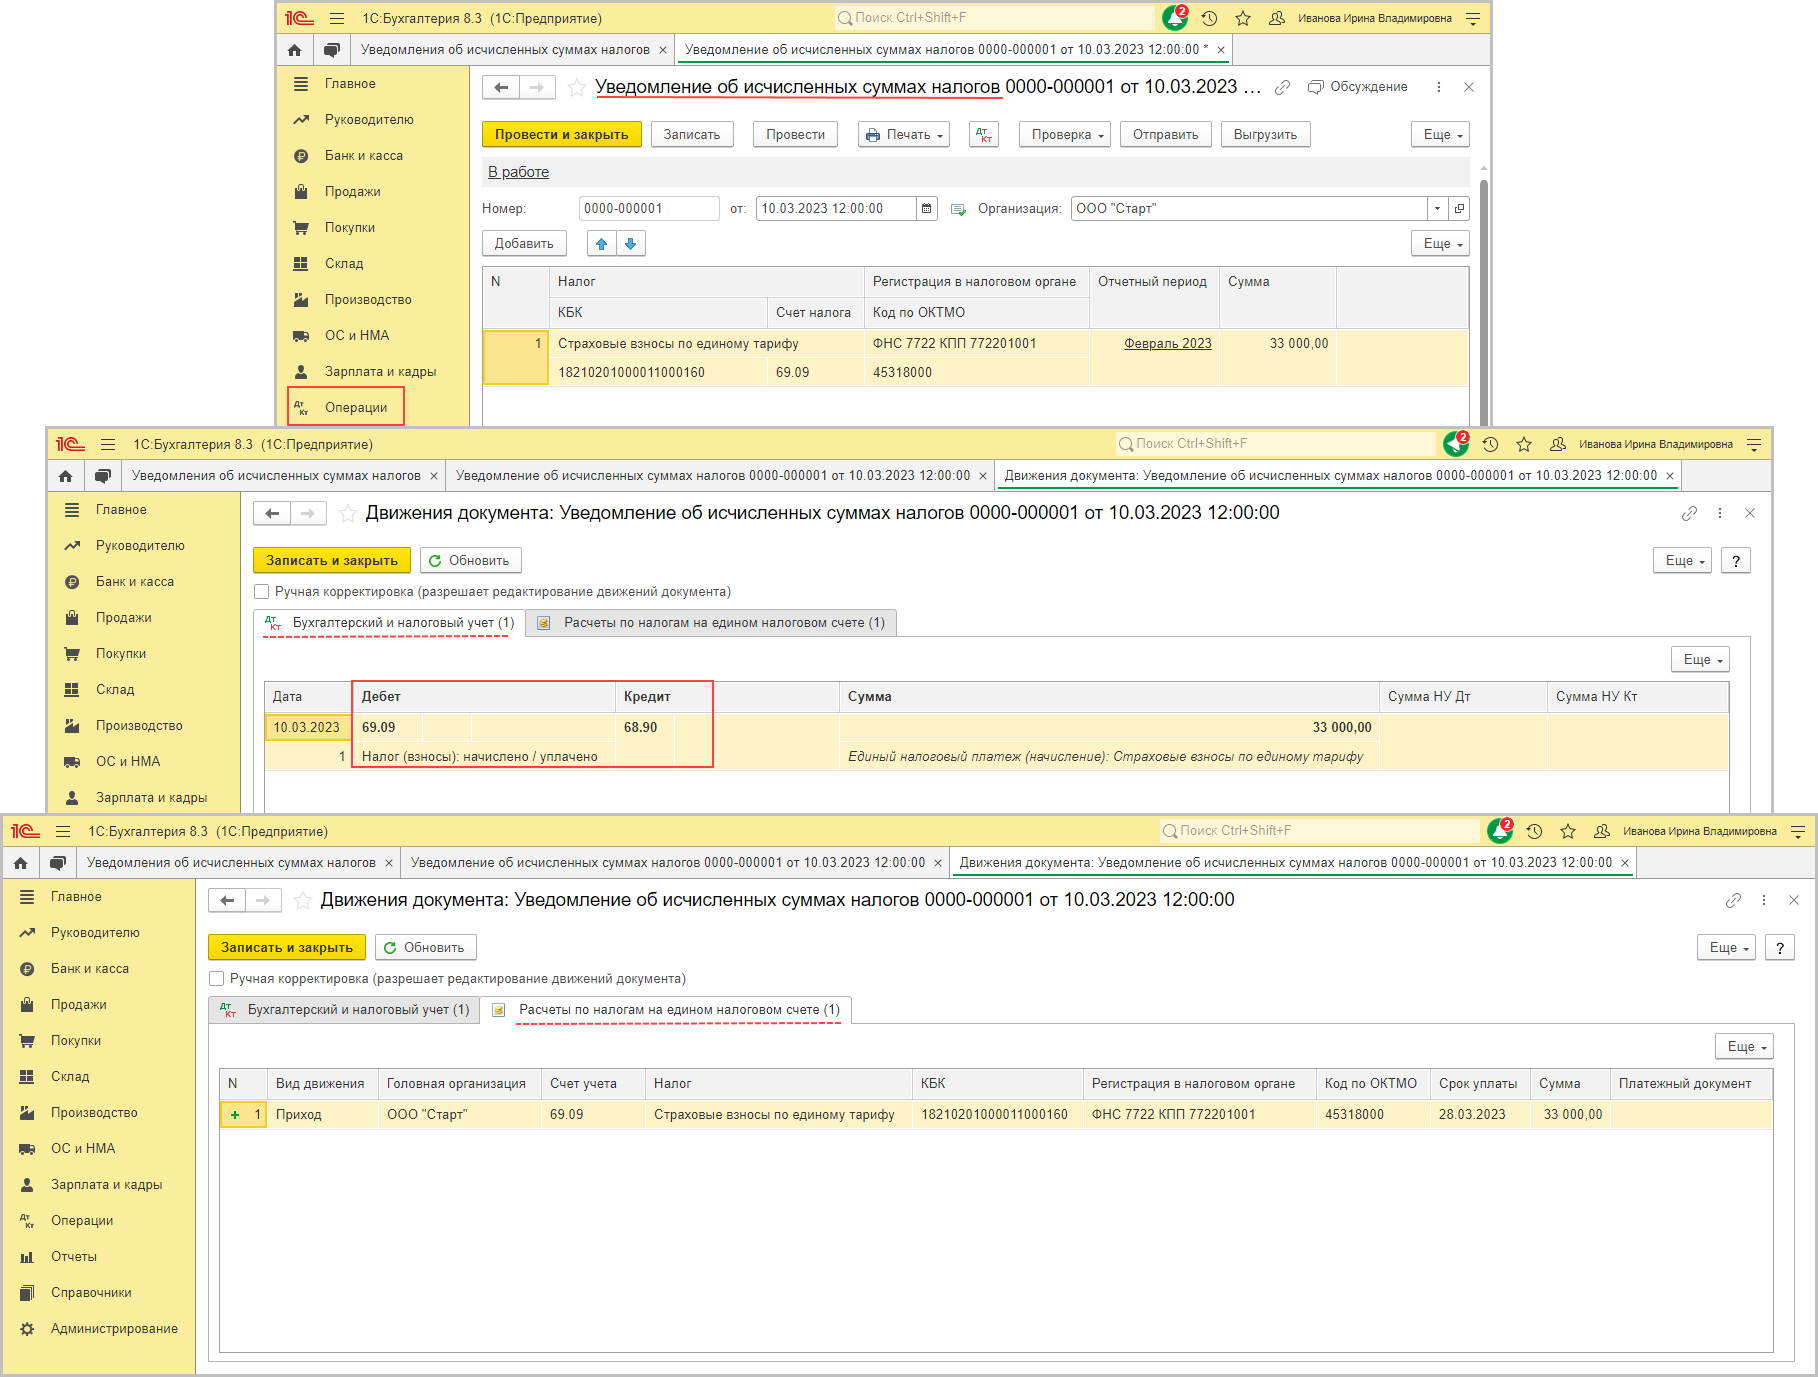Copy link to the notification document via chain icon
The width and height of the screenshot is (1818, 1377).
[1282, 87]
